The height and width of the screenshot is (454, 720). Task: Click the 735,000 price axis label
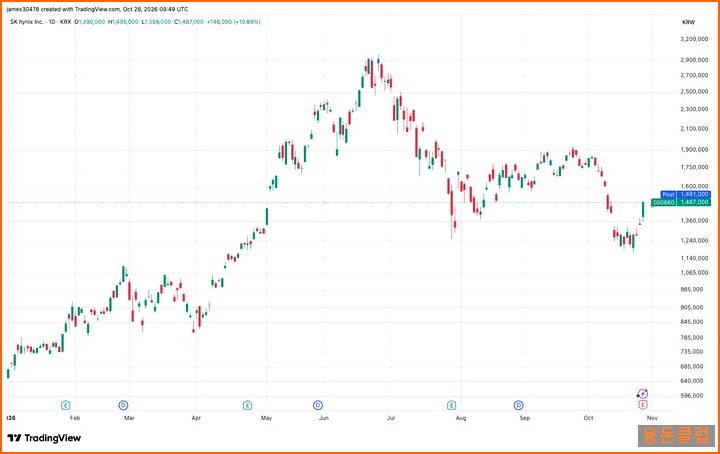693,351
